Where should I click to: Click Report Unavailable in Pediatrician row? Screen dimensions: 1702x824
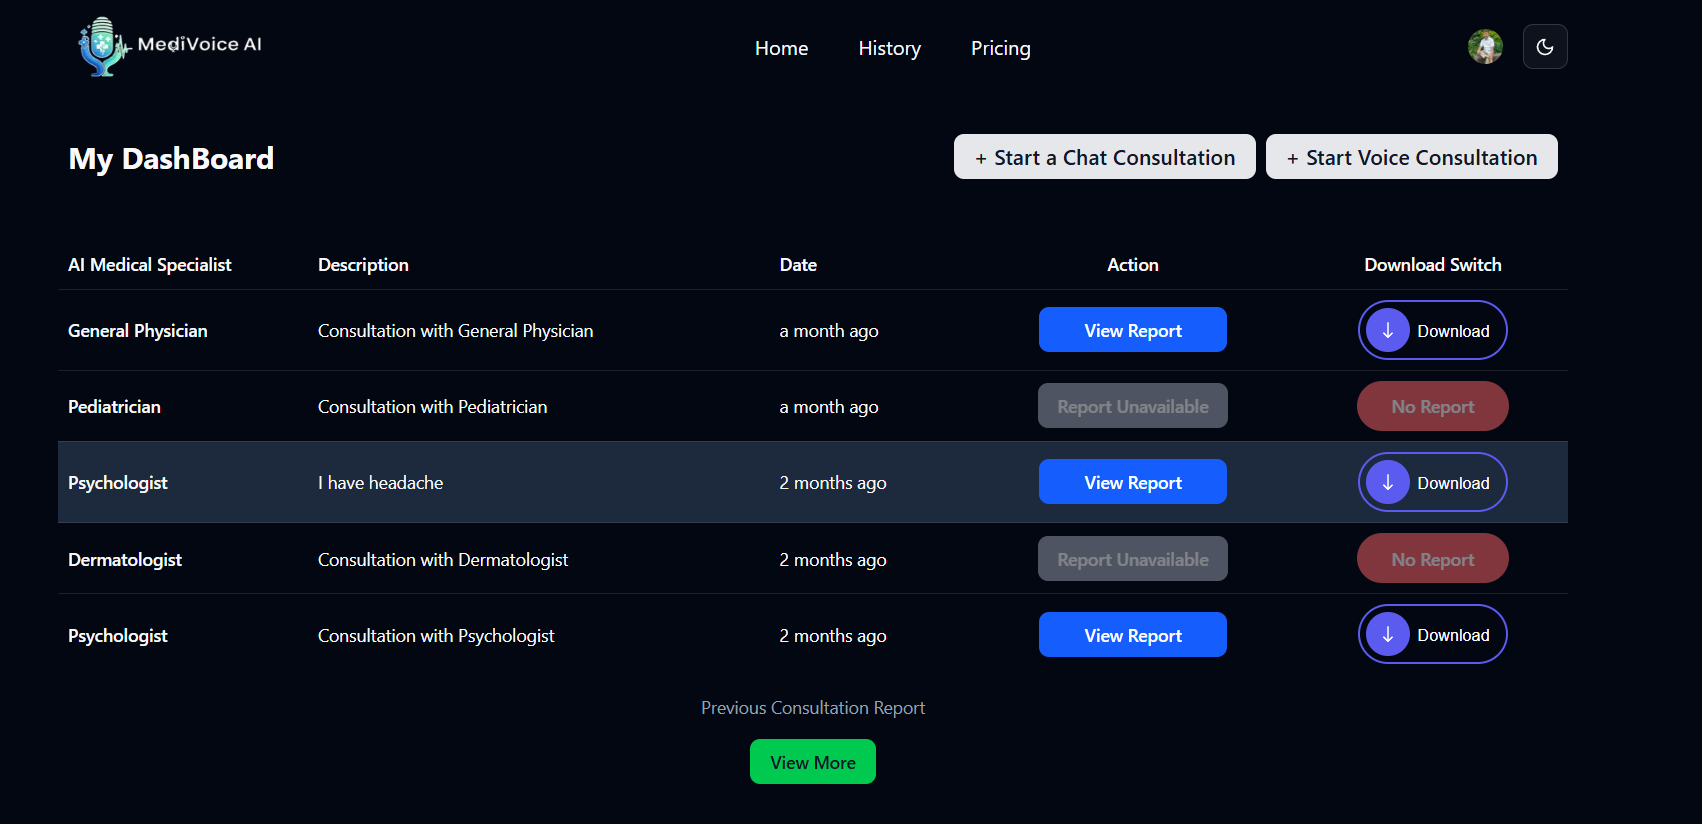pyautogui.click(x=1133, y=406)
